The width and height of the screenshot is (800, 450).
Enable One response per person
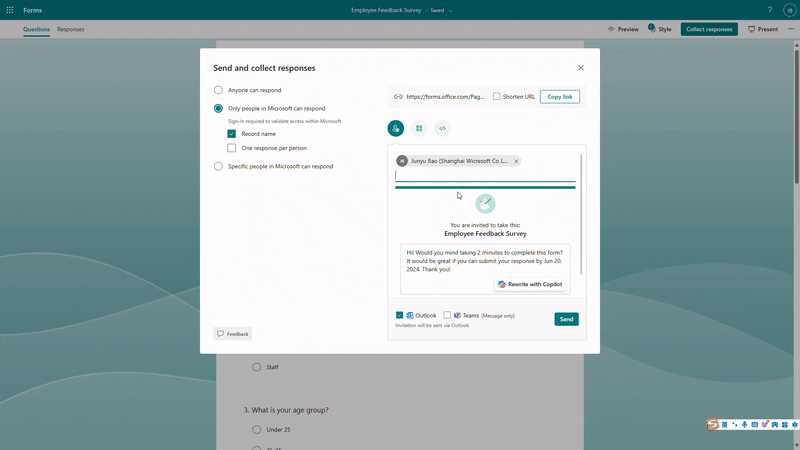pyautogui.click(x=232, y=148)
